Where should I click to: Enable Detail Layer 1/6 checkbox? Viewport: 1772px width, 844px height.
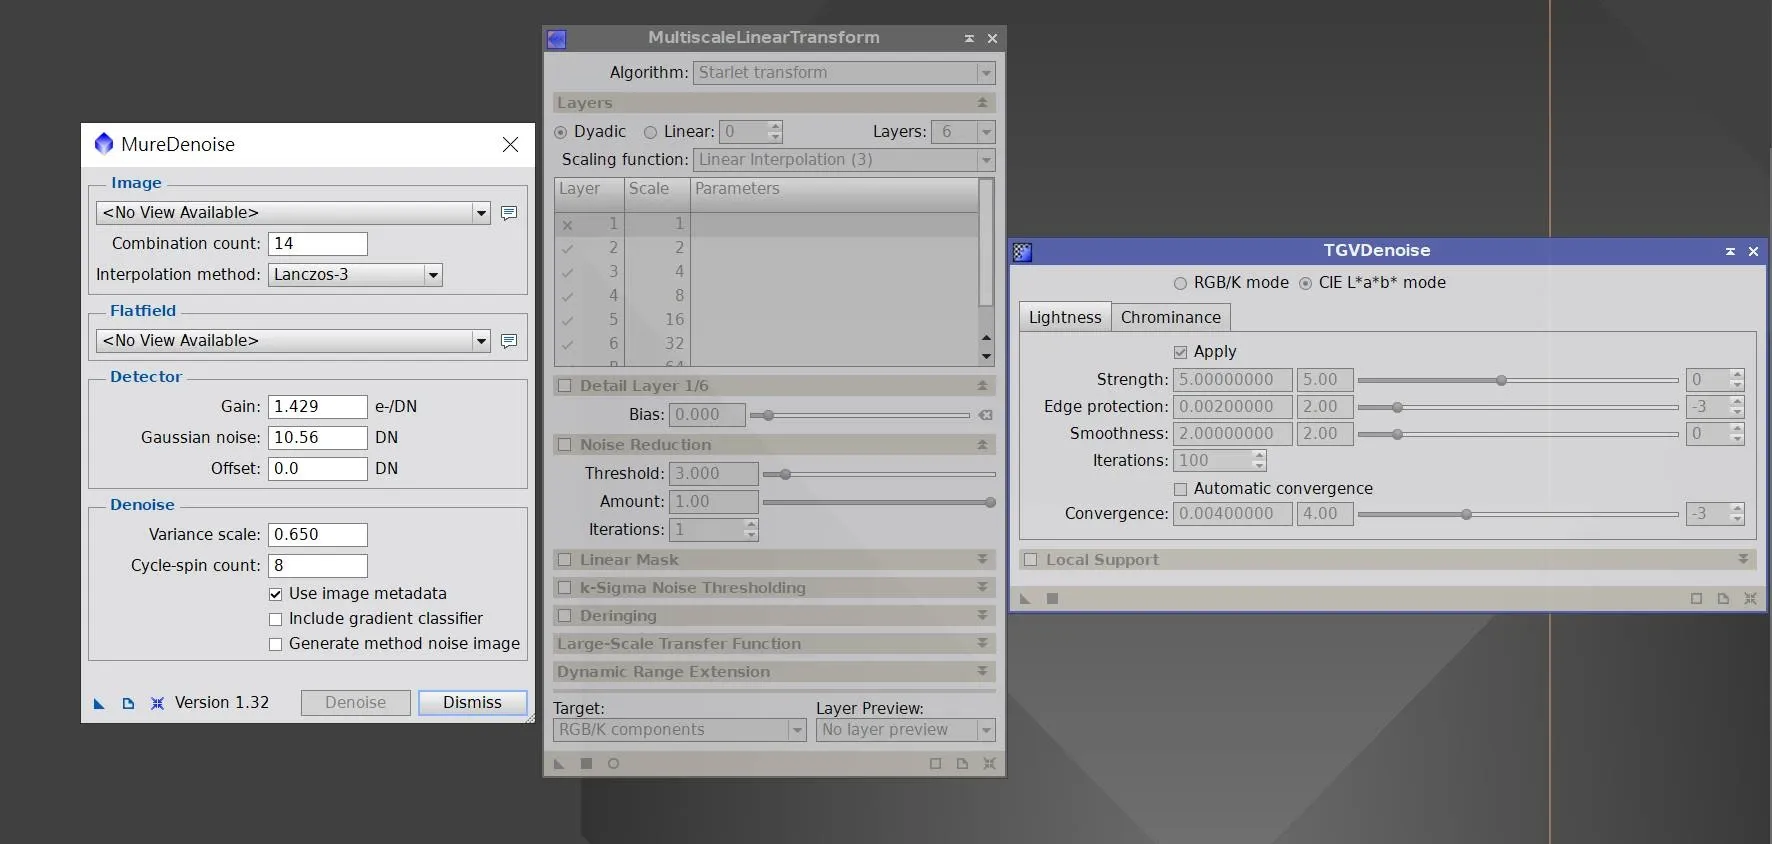tap(565, 386)
